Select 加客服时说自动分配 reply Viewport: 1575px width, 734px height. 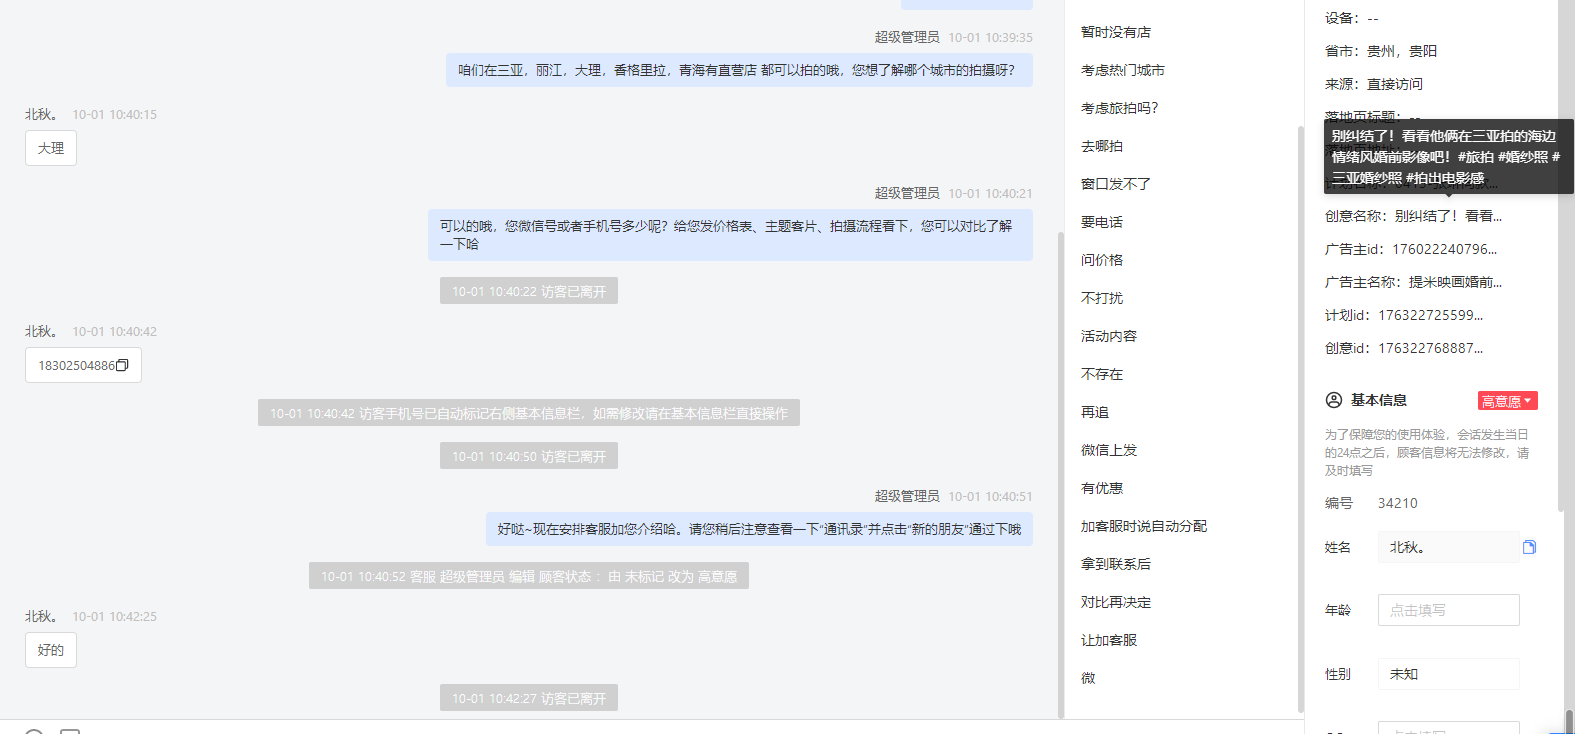tap(1144, 526)
